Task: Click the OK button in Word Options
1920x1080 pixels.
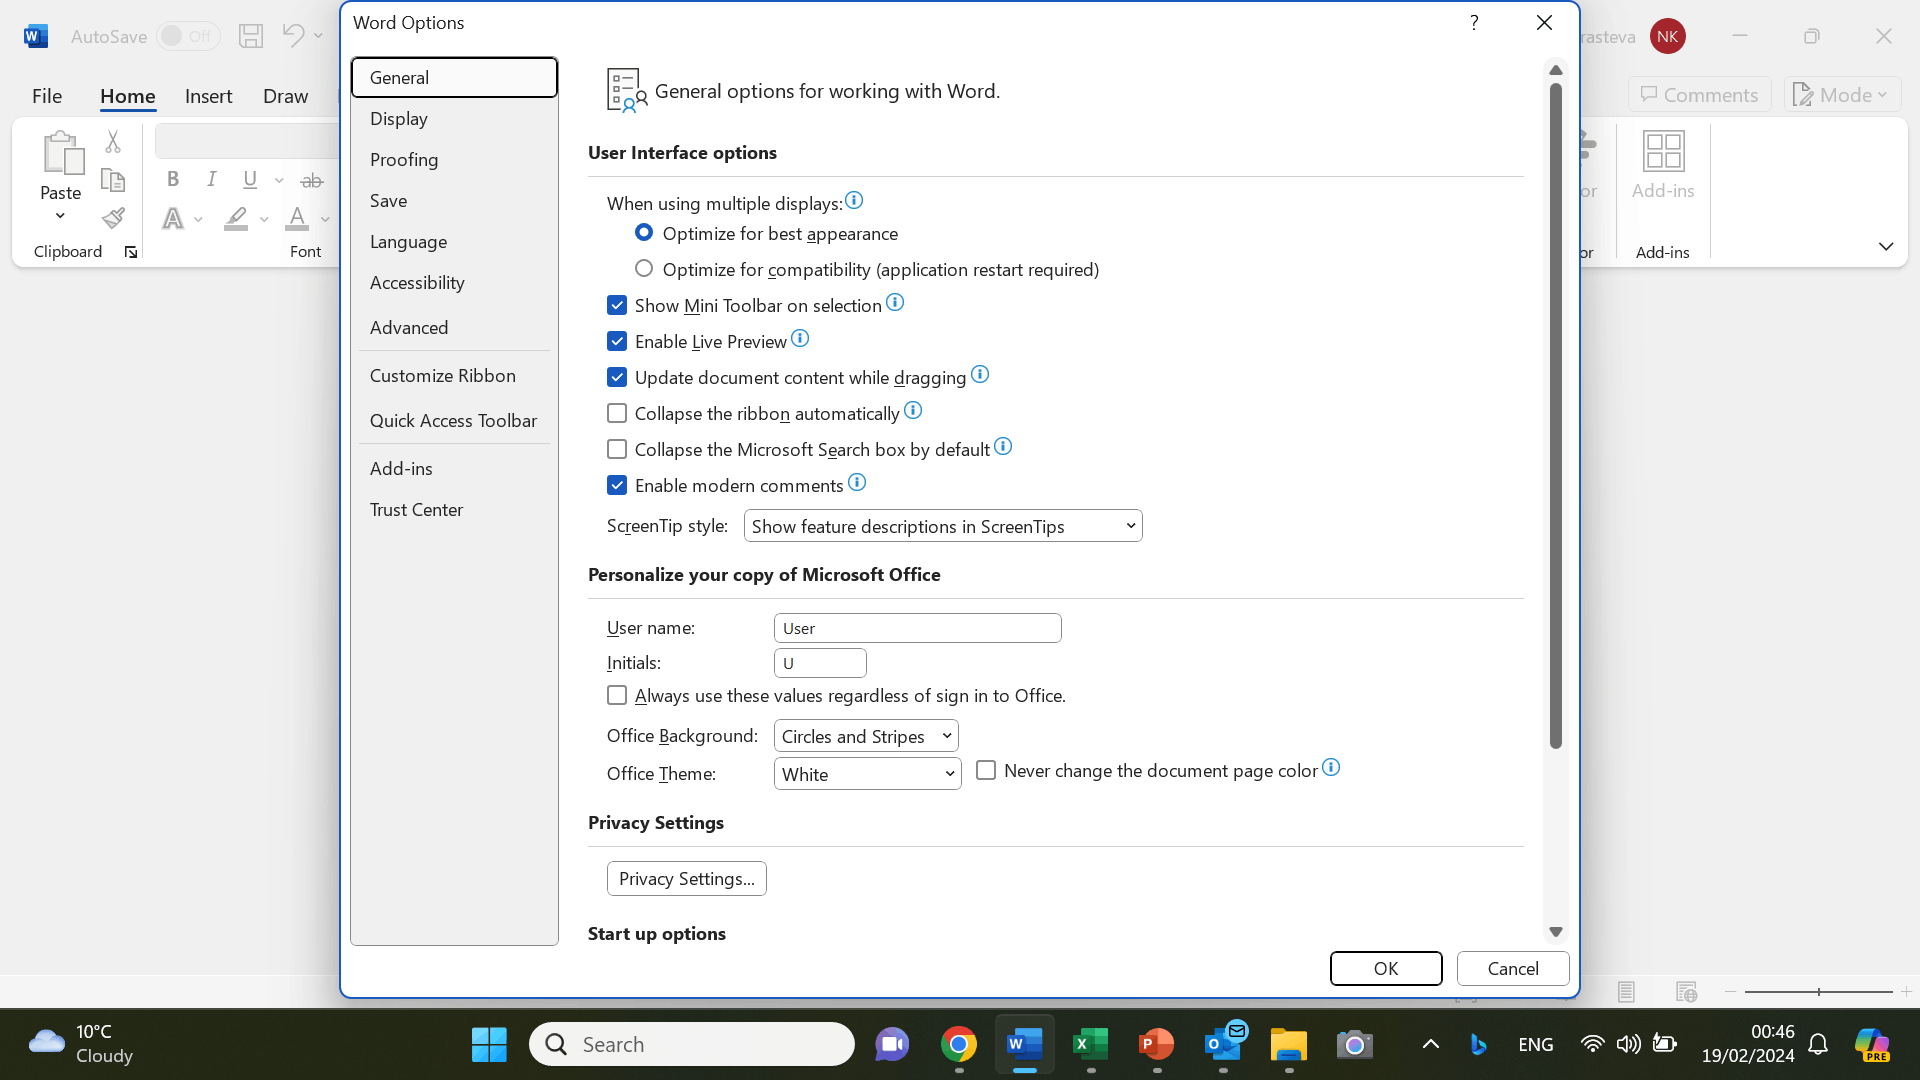Action: 1386,968
